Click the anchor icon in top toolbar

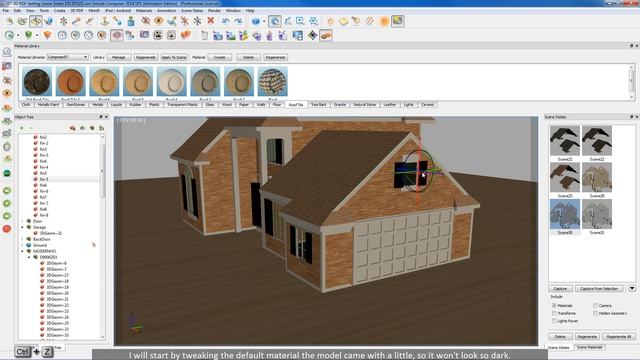104,21
